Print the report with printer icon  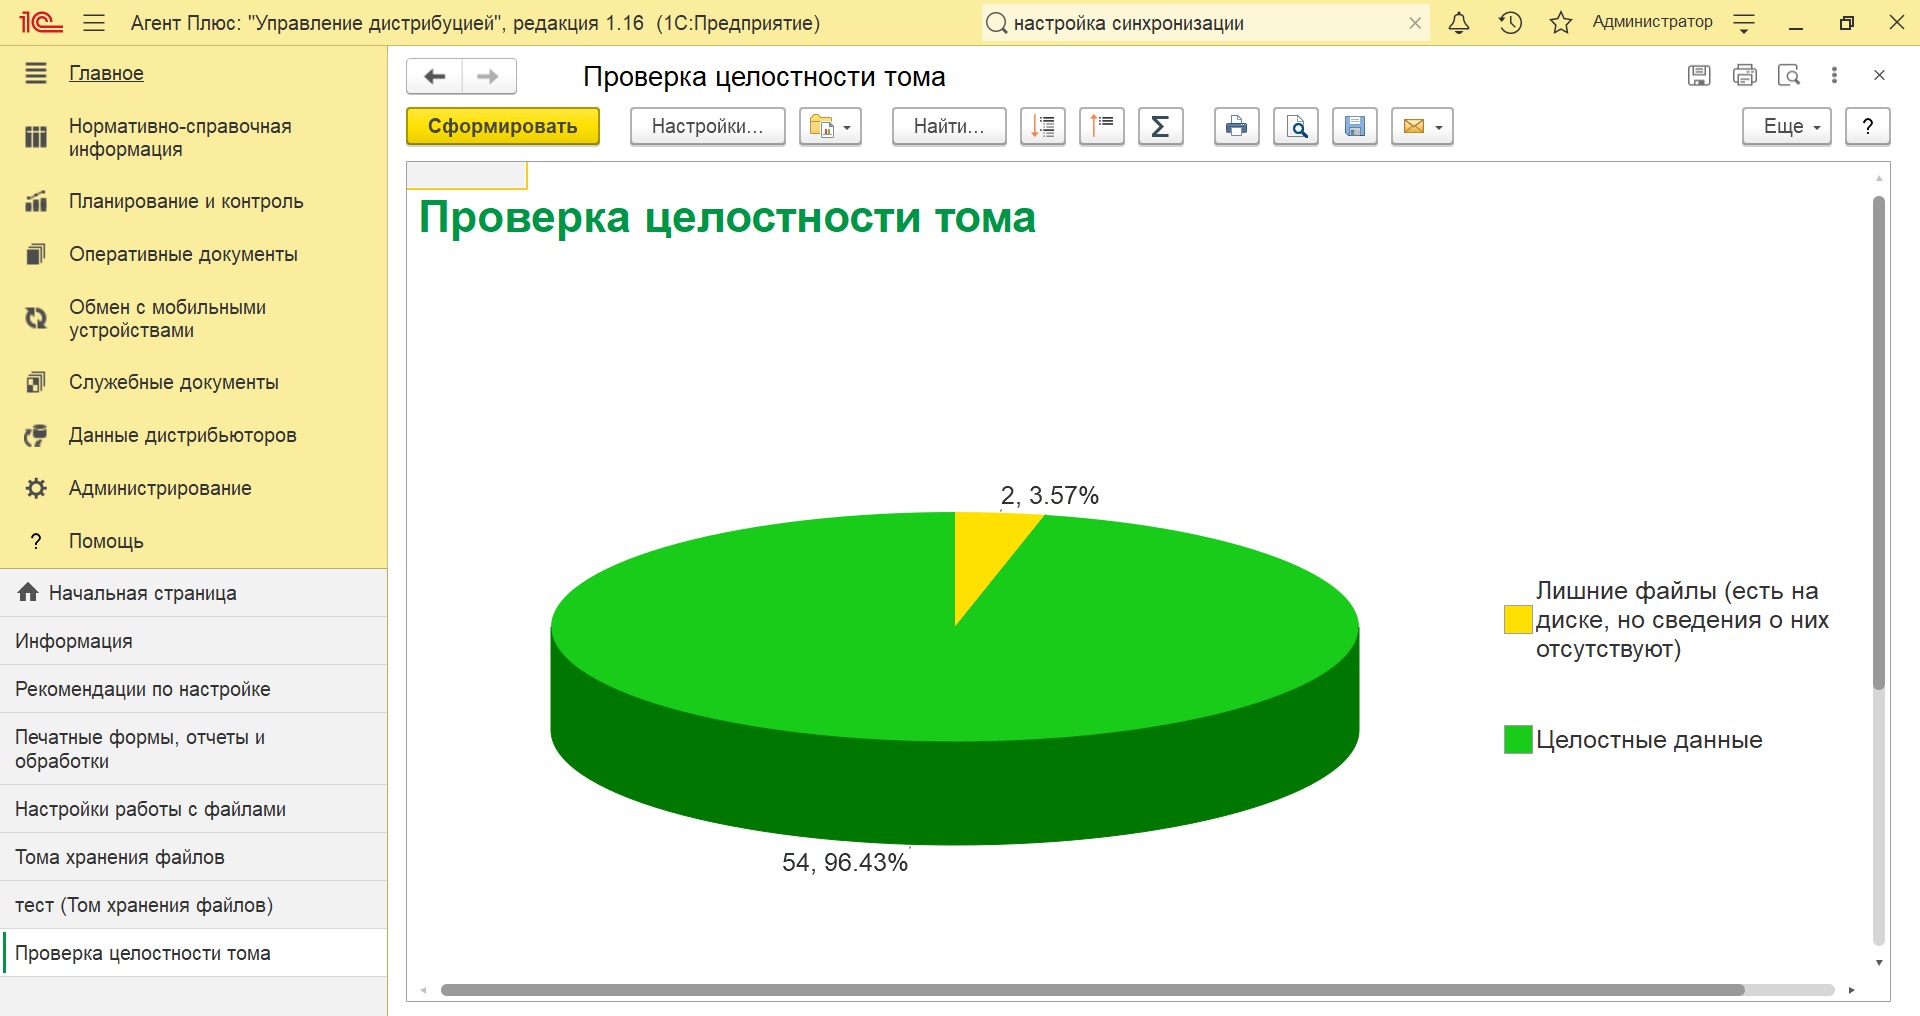point(1237,126)
